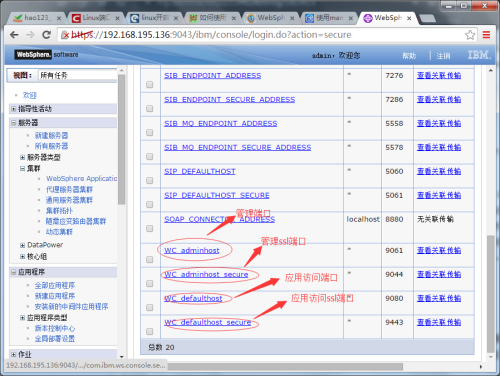
Task: Open 查看关联传输 for port 7276
Action: point(439,76)
